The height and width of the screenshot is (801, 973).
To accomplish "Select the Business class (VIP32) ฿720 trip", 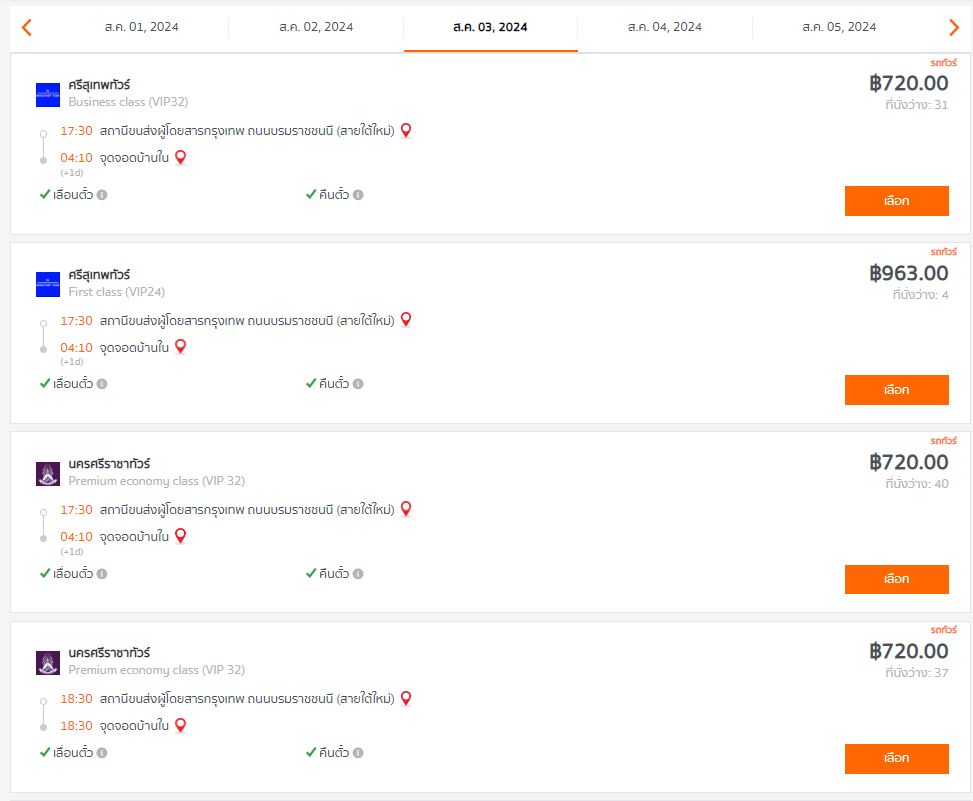I will tap(896, 201).
